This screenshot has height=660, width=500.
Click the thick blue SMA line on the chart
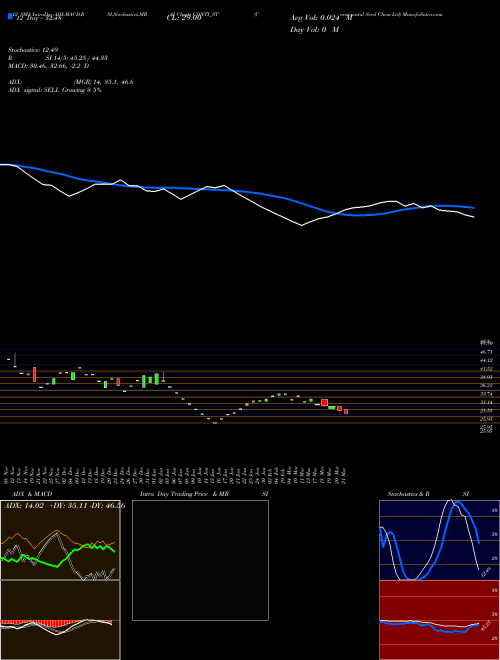(x=237, y=192)
